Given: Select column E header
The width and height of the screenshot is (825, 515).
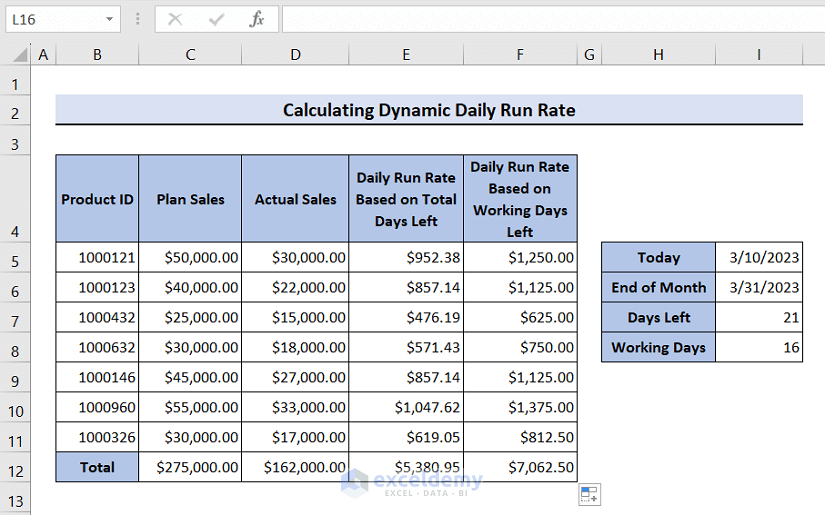Looking at the screenshot, I should coord(406,54).
